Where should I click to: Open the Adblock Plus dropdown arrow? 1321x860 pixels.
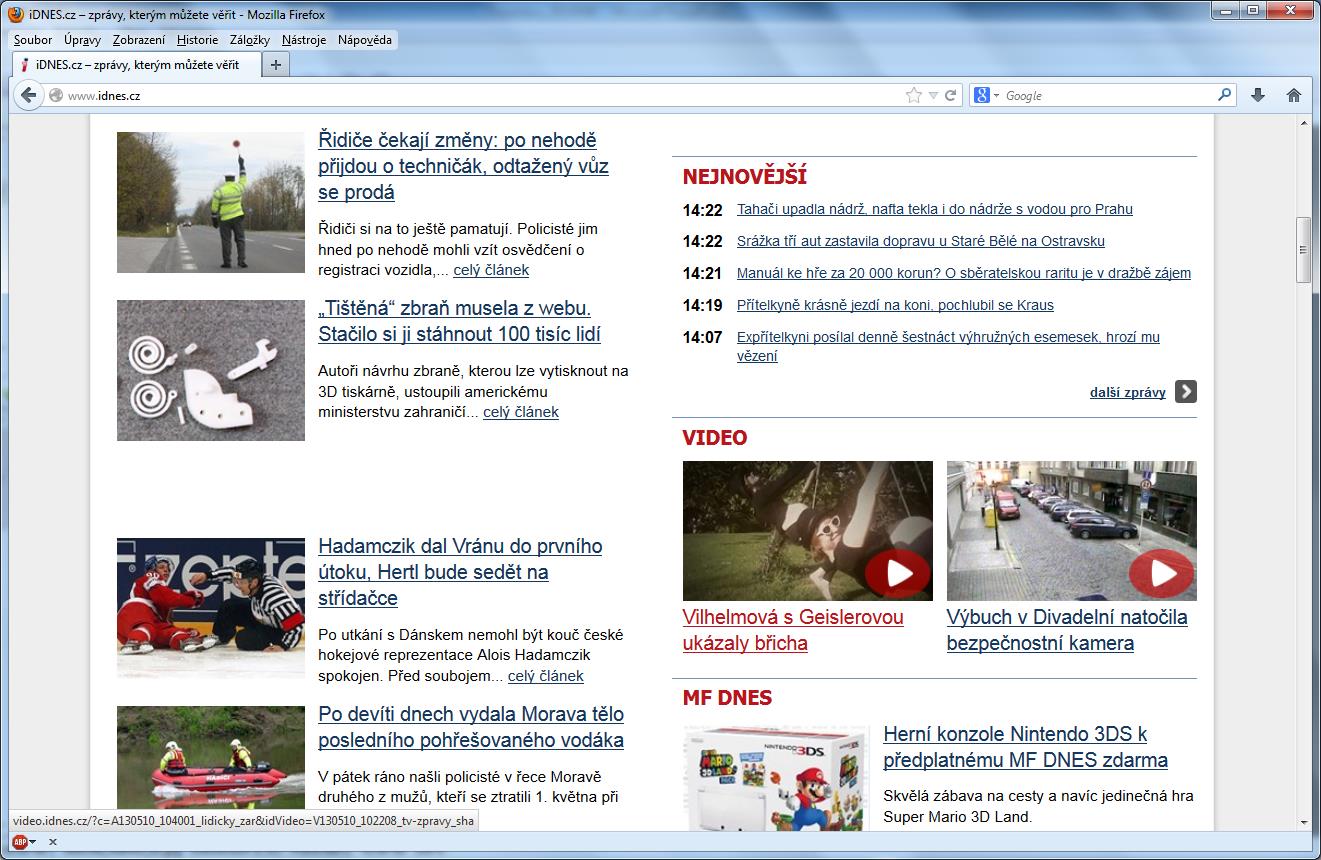[x=33, y=842]
